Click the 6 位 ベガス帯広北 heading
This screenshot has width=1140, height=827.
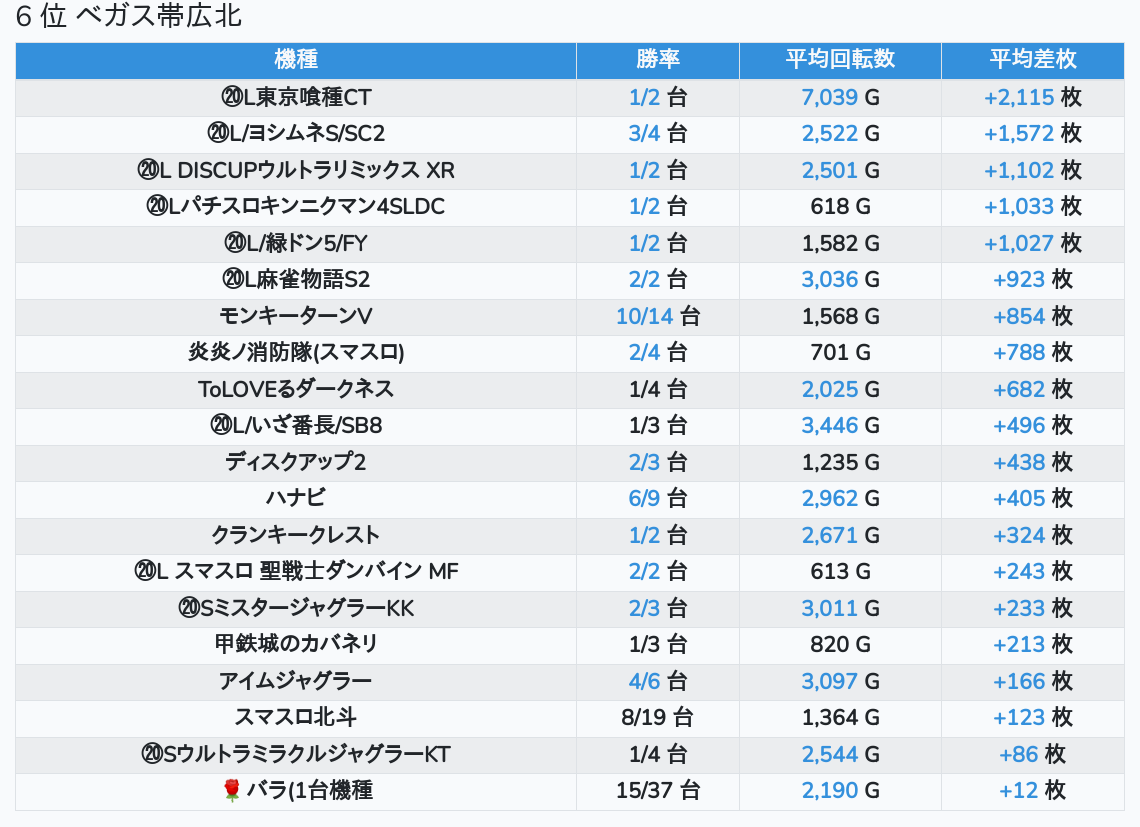[129, 17]
